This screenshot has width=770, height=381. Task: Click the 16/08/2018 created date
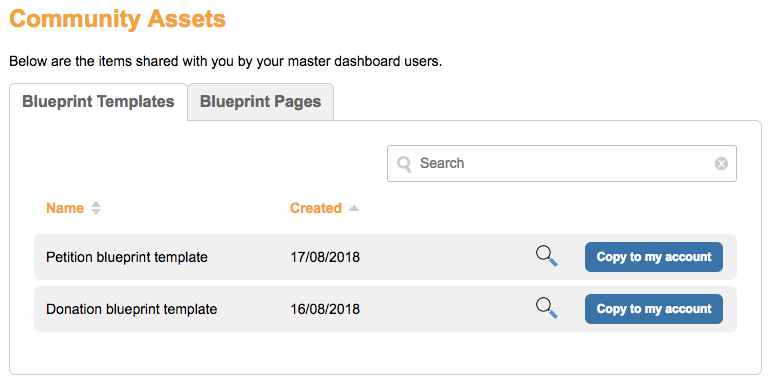(325, 309)
